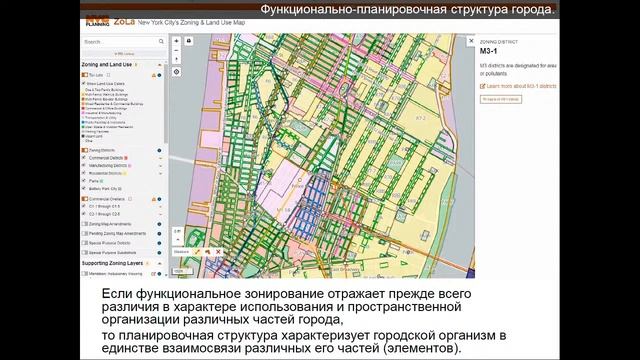The height and width of the screenshot is (360, 640).
Task: Open the Zoning Districts info circle
Action: click(159, 151)
